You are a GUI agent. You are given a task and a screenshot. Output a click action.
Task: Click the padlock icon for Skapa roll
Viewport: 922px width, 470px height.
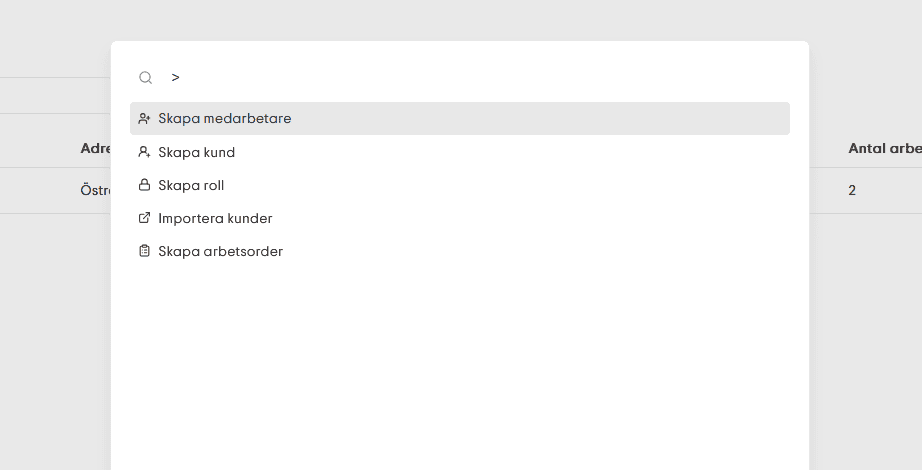coord(144,185)
